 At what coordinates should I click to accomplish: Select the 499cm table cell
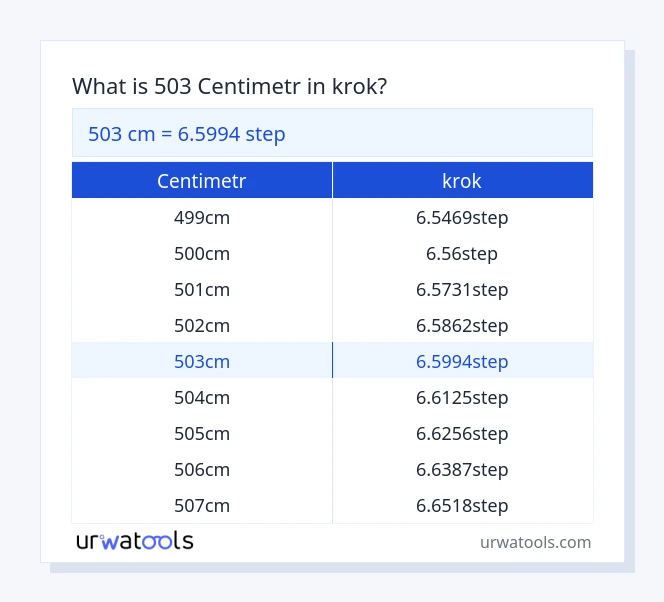click(x=202, y=217)
